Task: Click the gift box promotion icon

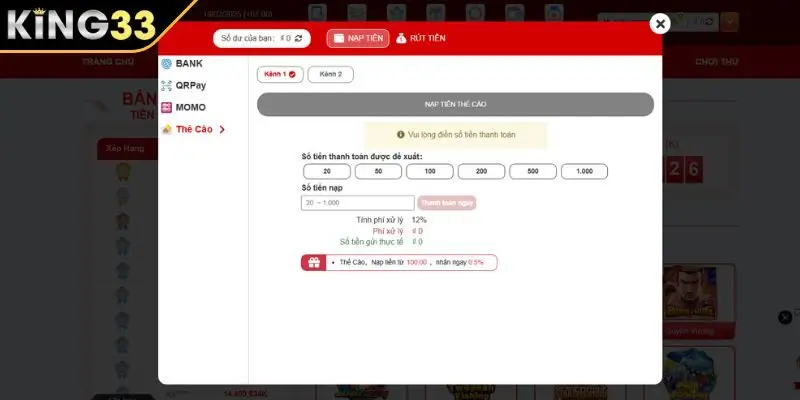Action: click(313, 262)
